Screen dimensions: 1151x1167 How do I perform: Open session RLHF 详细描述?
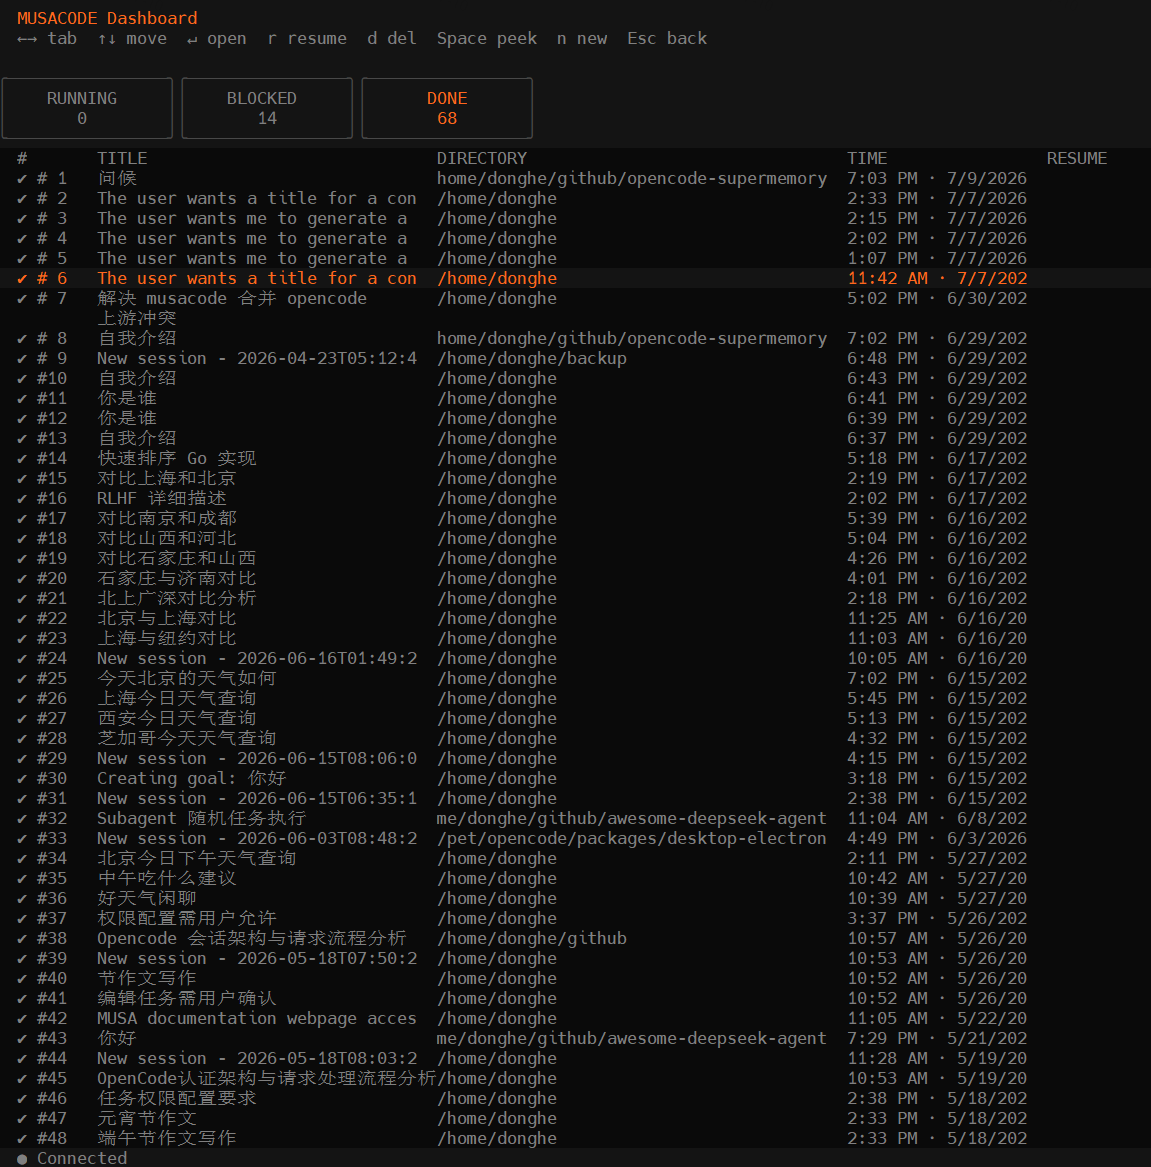[575, 499]
